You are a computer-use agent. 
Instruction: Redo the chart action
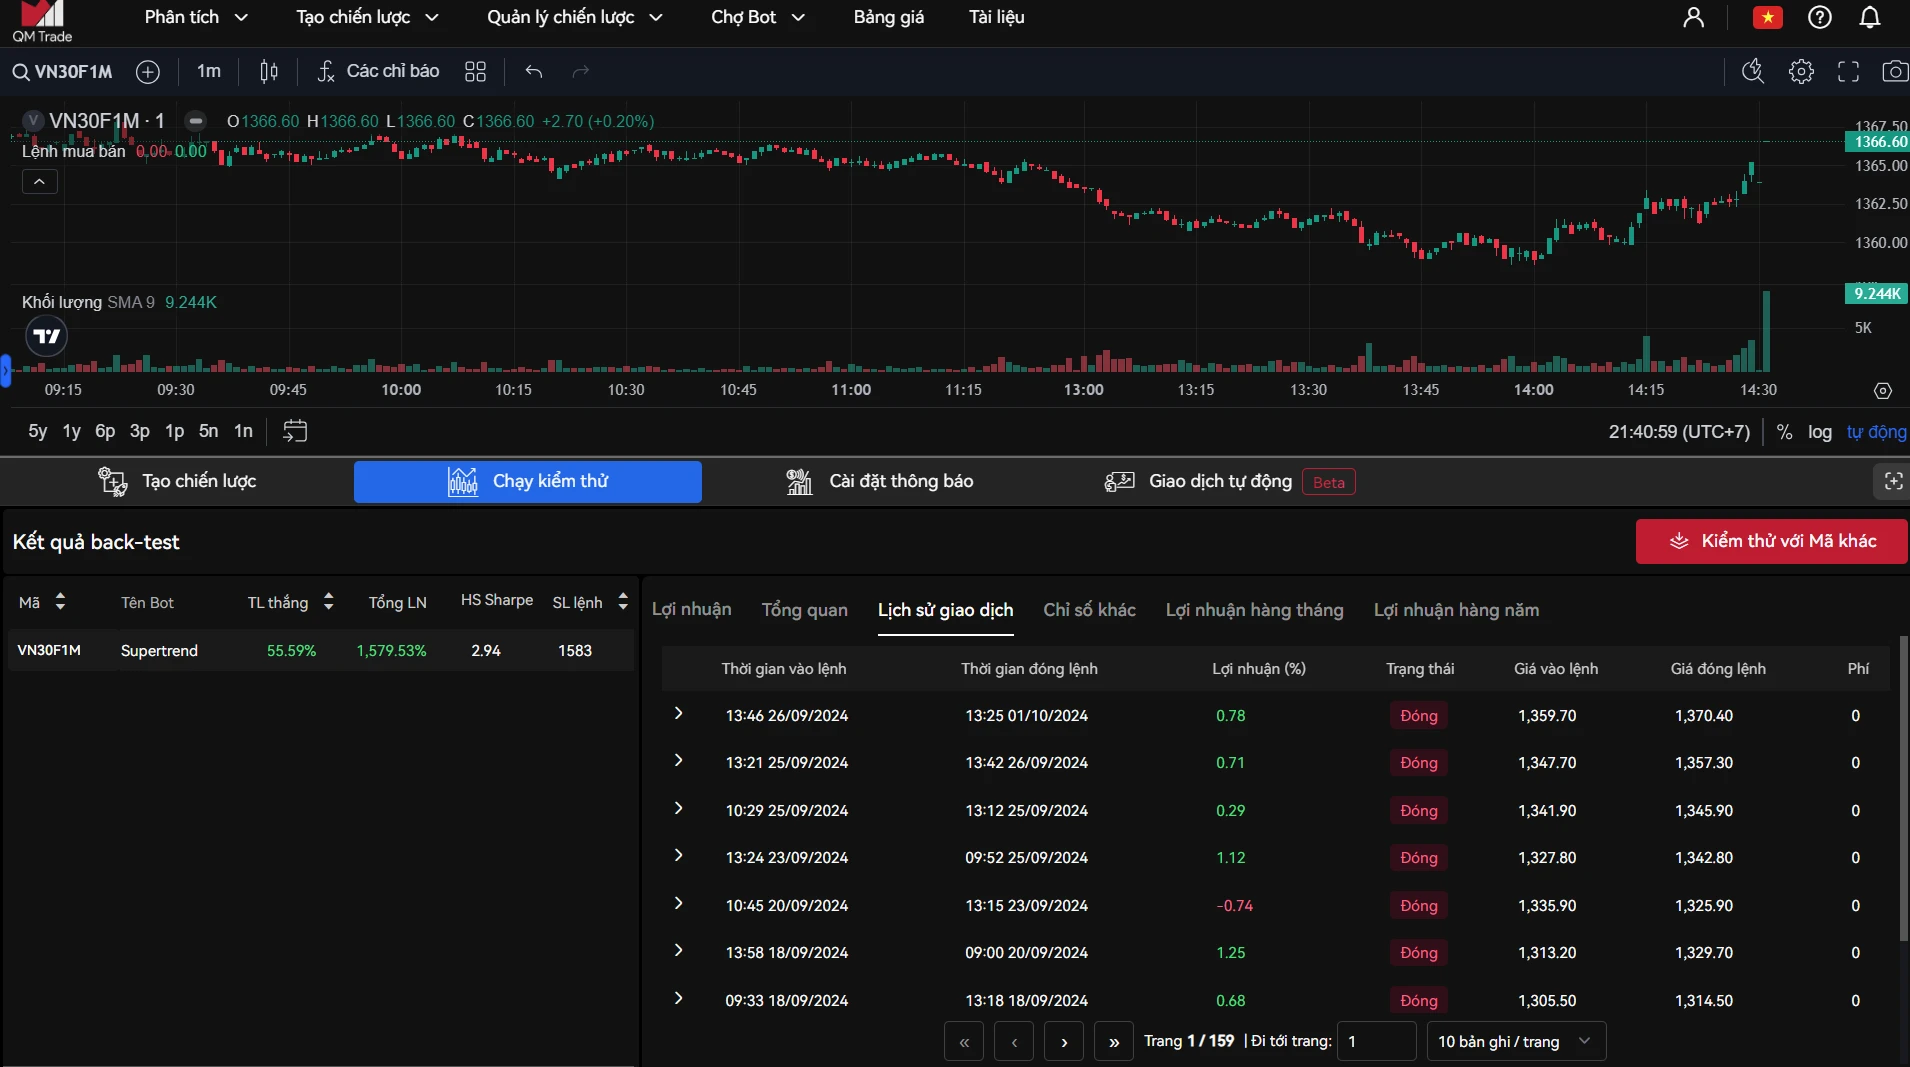click(x=581, y=72)
